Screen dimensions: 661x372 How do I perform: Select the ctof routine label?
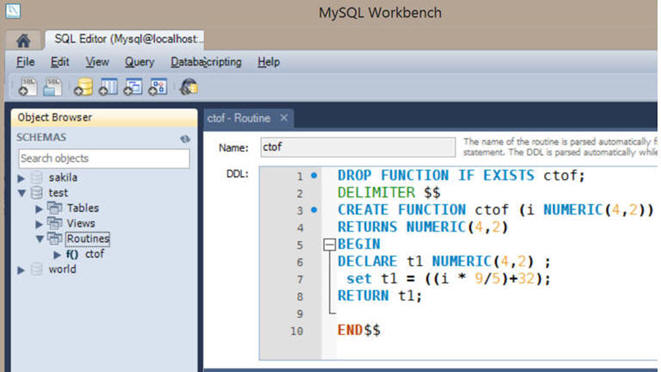pyautogui.click(x=94, y=254)
